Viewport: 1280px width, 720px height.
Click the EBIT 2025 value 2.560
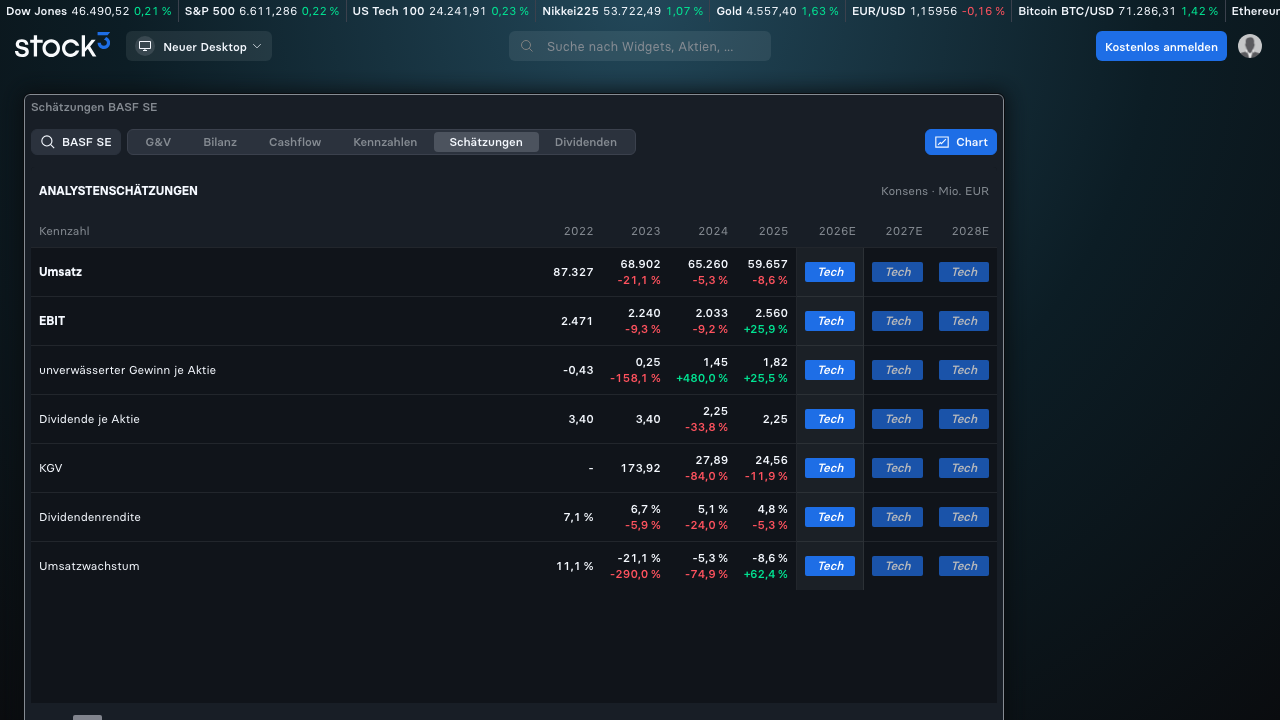click(x=772, y=313)
